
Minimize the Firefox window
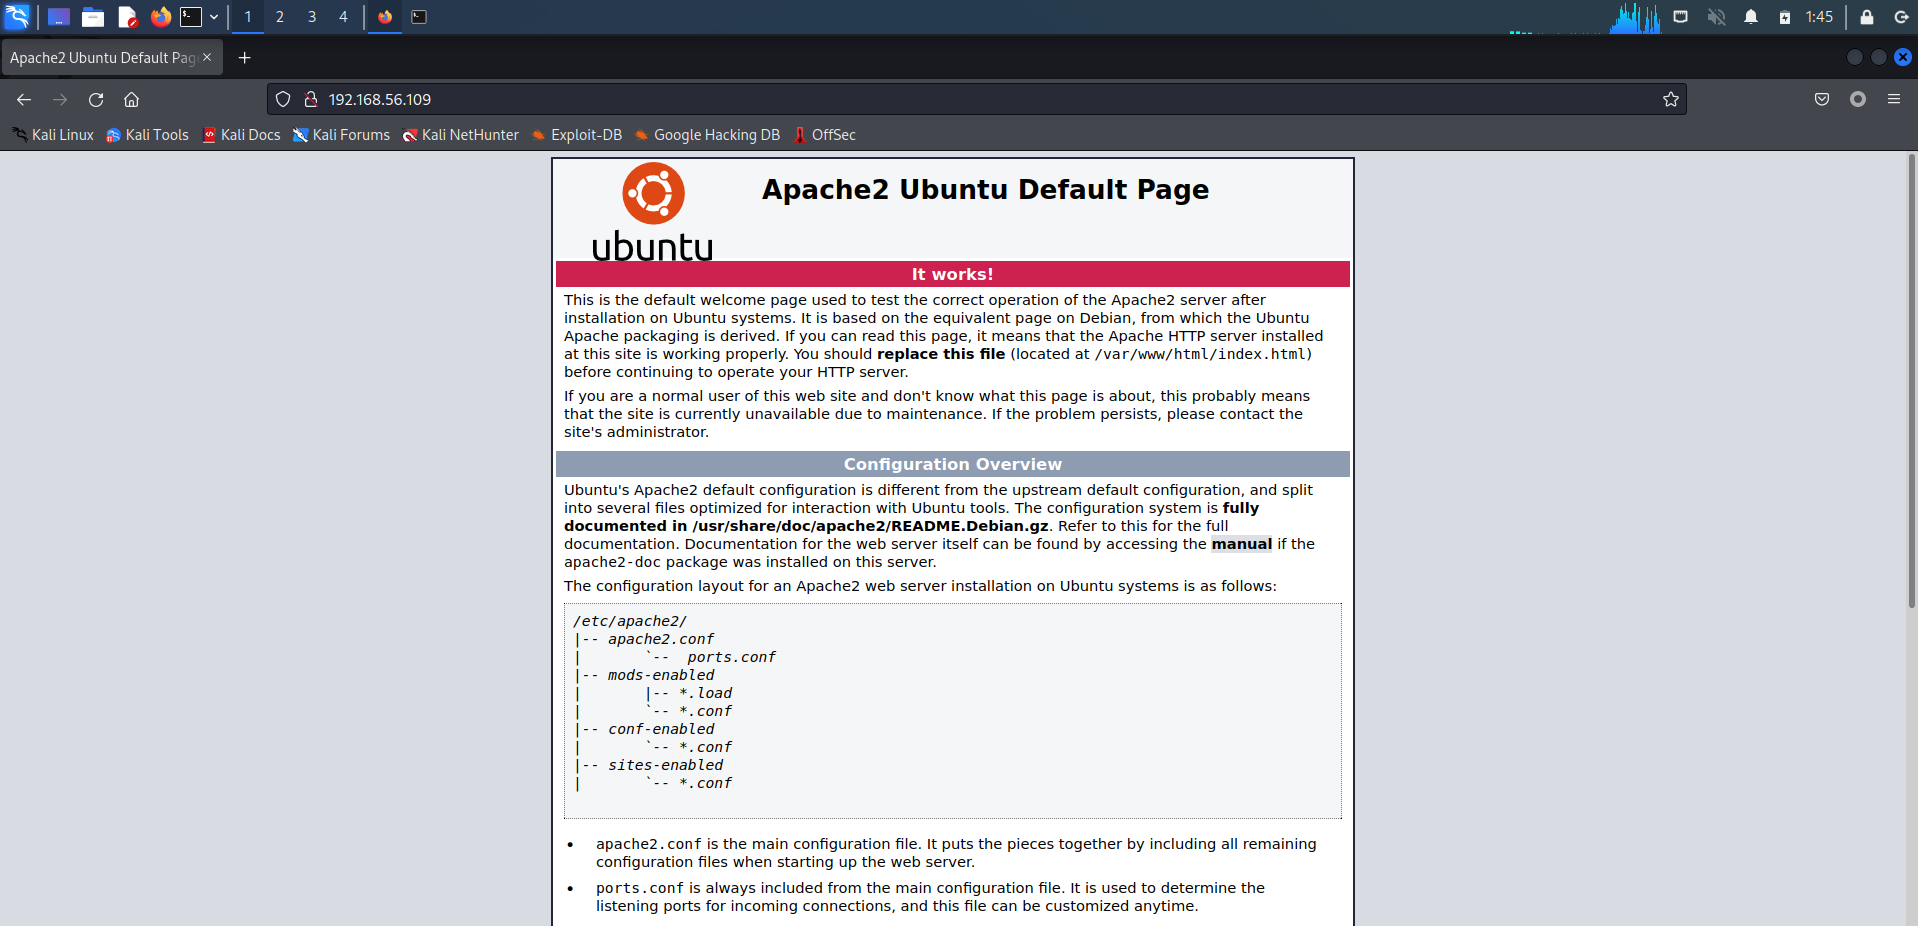(1855, 57)
